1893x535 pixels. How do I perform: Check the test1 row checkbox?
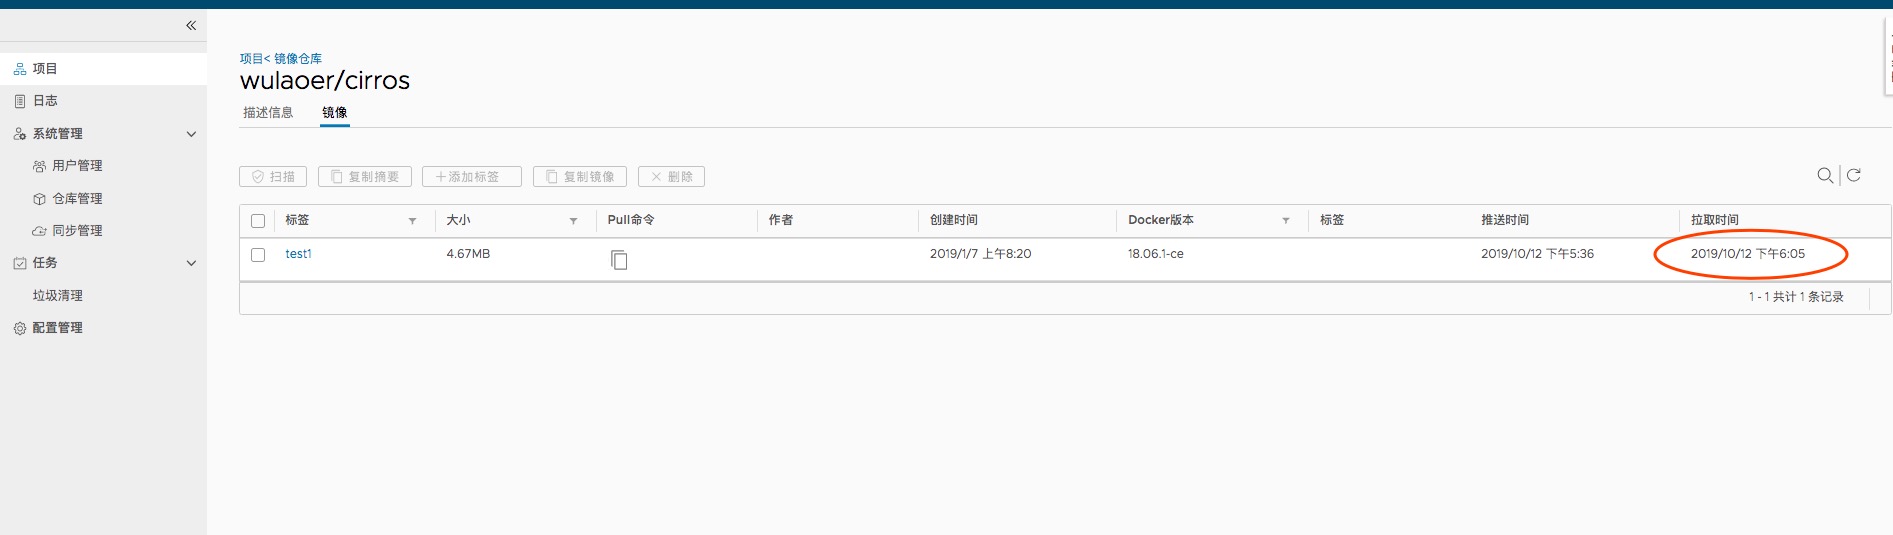[x=258, y=255]
